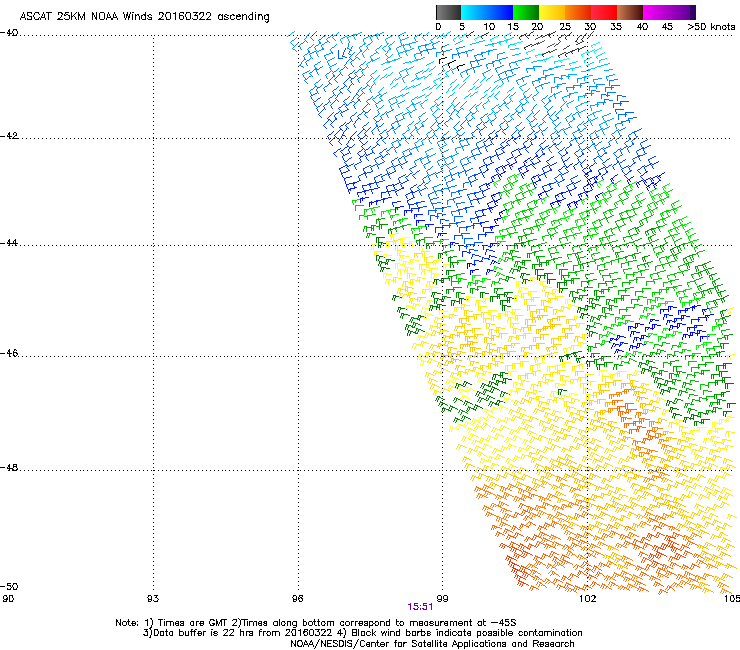Click the chart title 'ASCAT 25KM NOAA Winds 20160322 ascending'

(x=144, y=17)
